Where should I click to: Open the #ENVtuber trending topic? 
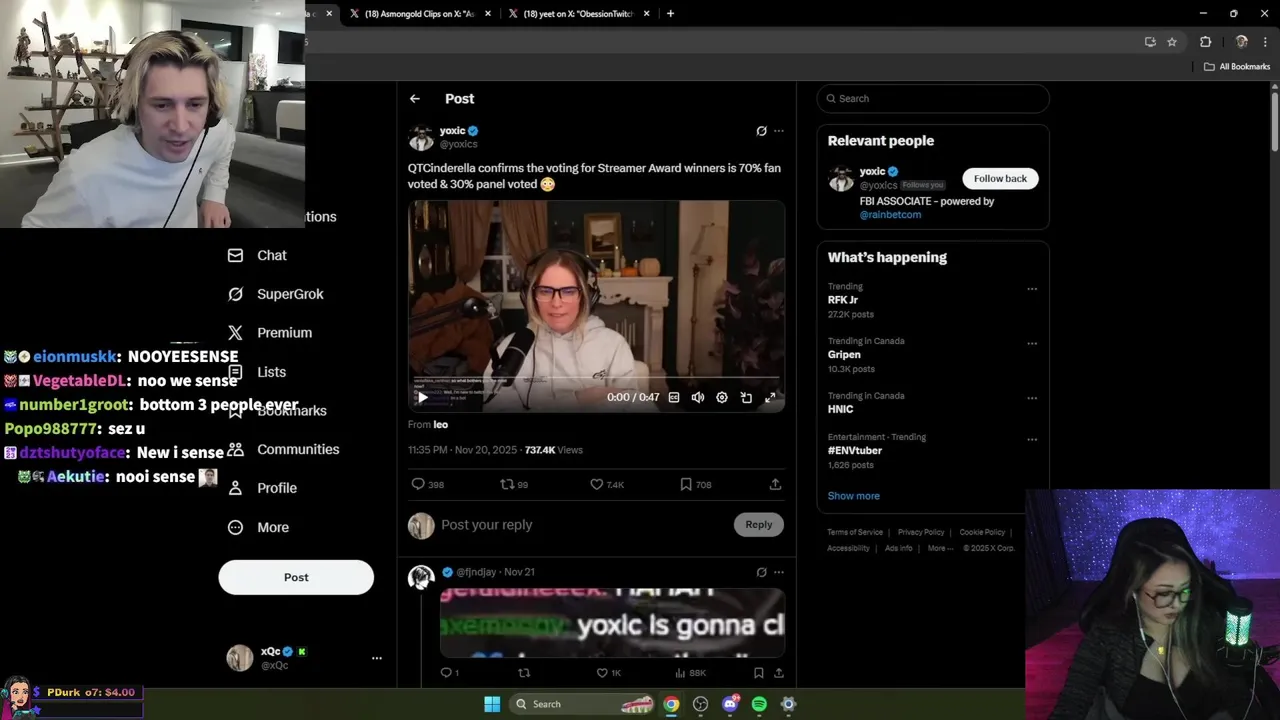pyautogui.click(x=855, y=450)
